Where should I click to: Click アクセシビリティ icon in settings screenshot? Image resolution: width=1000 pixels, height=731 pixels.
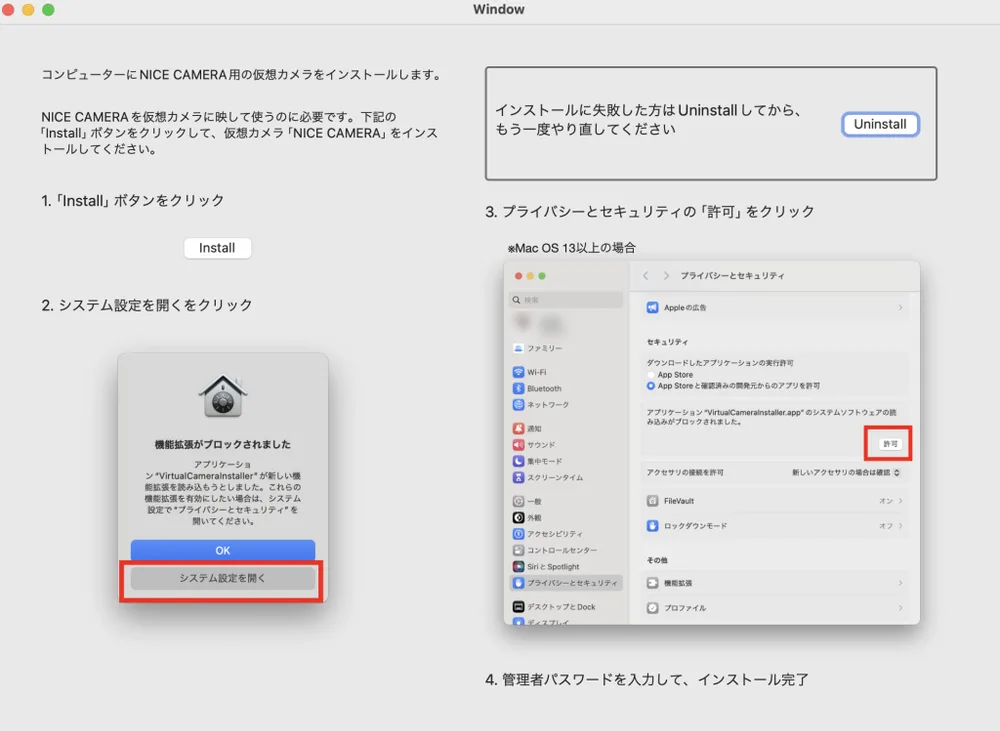tap(518, 534)
